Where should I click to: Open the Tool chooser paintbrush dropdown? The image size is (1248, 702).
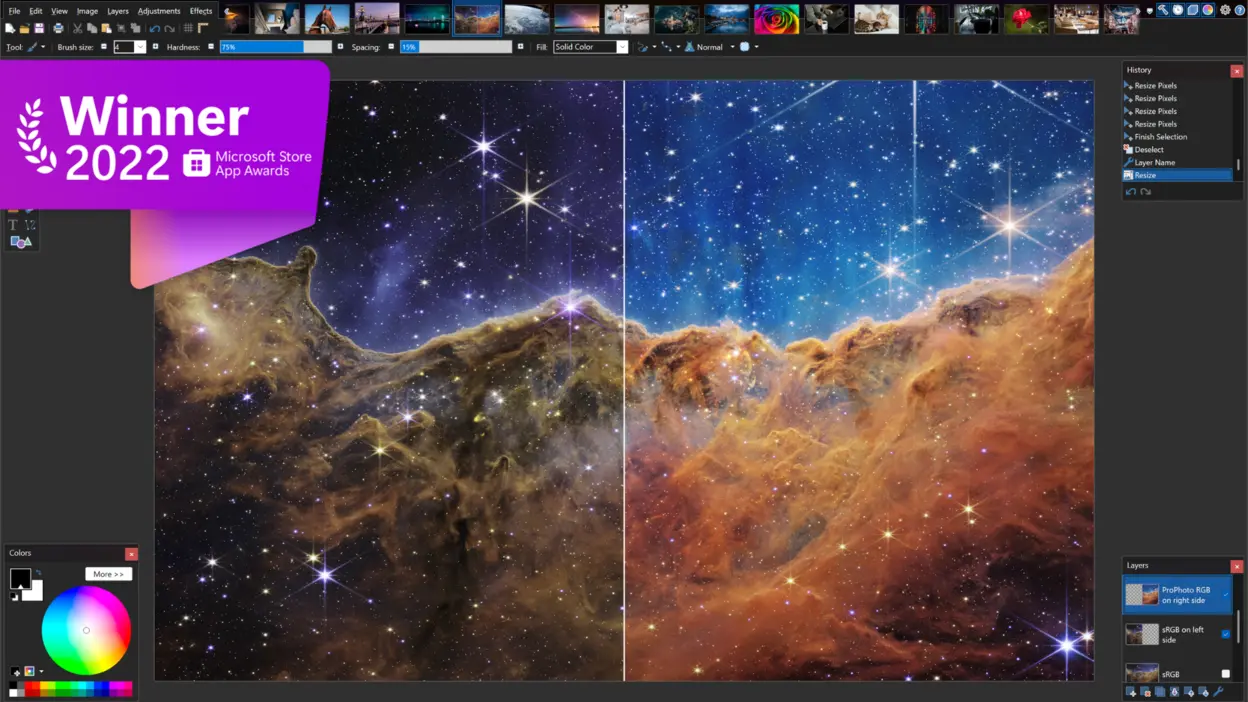[x=36, y=47]
